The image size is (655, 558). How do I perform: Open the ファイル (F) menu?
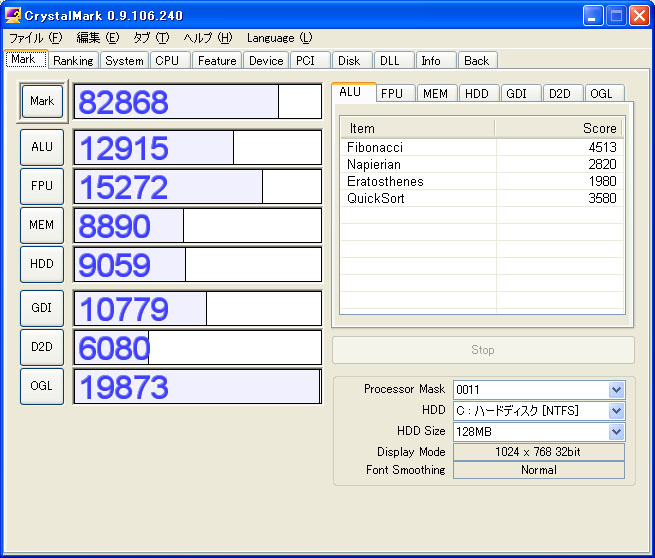pyautogui.click(x=36, y=38)
